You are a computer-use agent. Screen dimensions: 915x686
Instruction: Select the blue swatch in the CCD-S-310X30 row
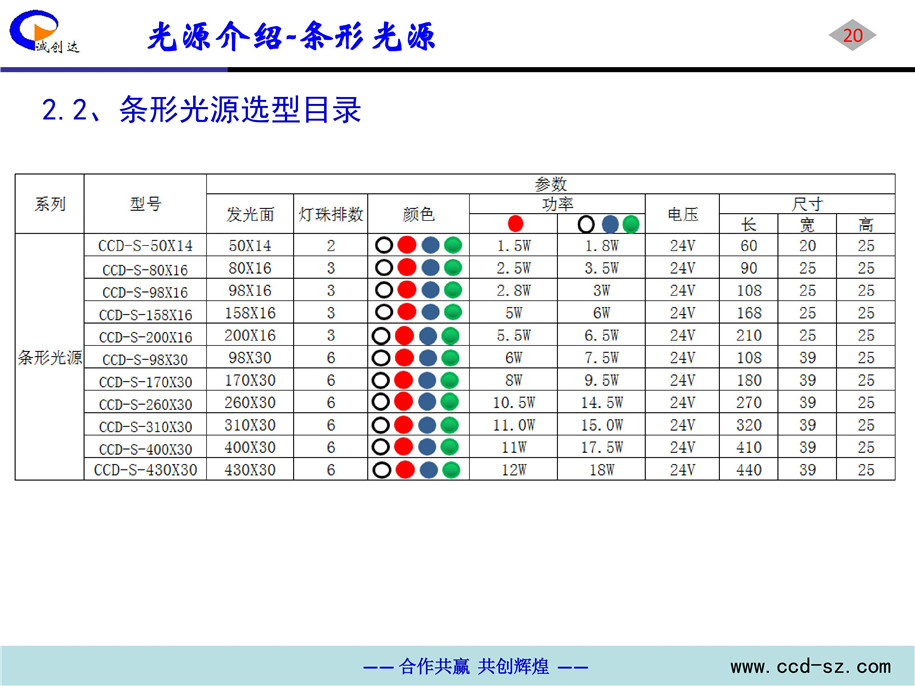pos(430,425)
